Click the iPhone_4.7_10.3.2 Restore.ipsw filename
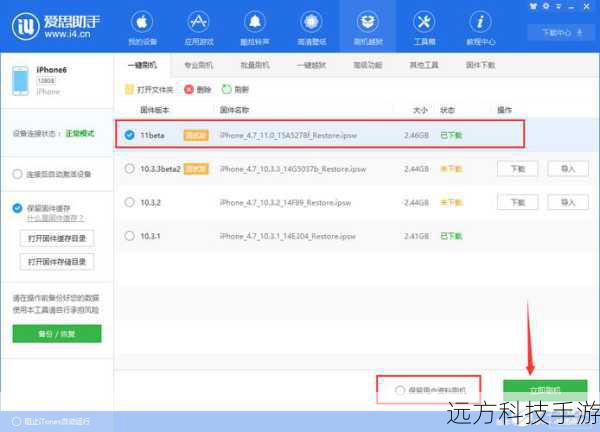 [x=285, y=202]
